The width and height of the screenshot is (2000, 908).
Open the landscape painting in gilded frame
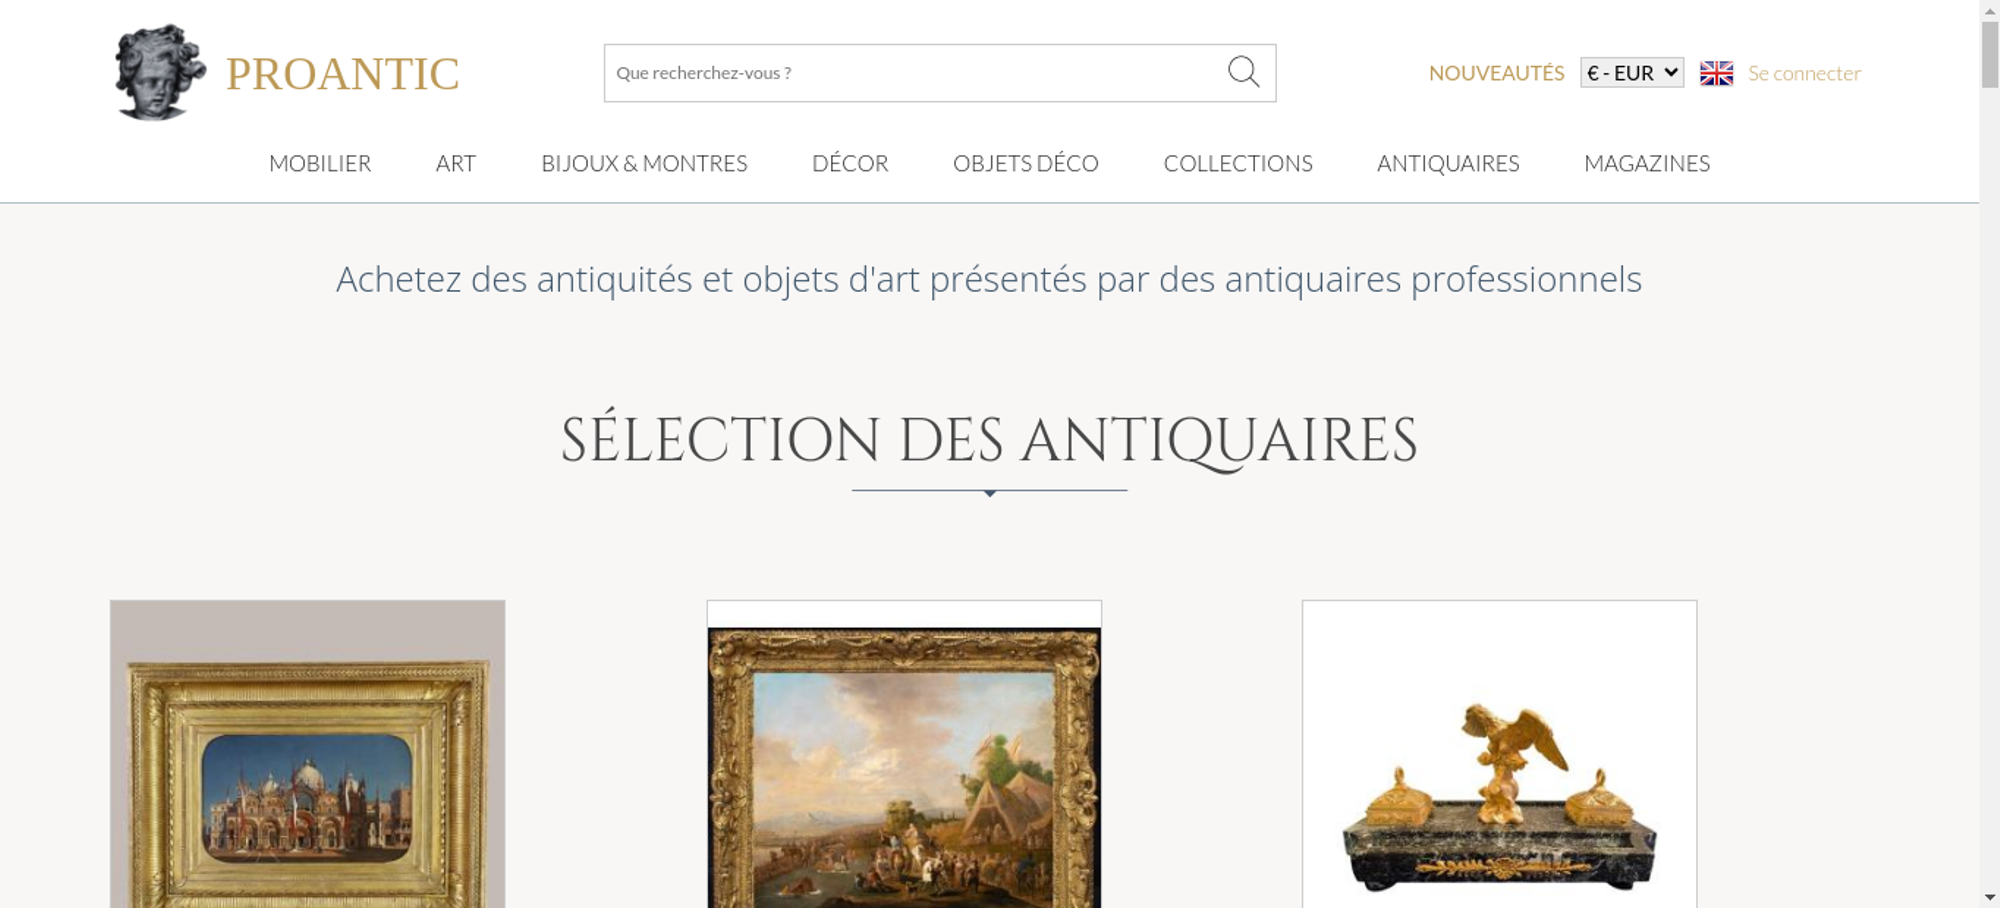[904, 754]
